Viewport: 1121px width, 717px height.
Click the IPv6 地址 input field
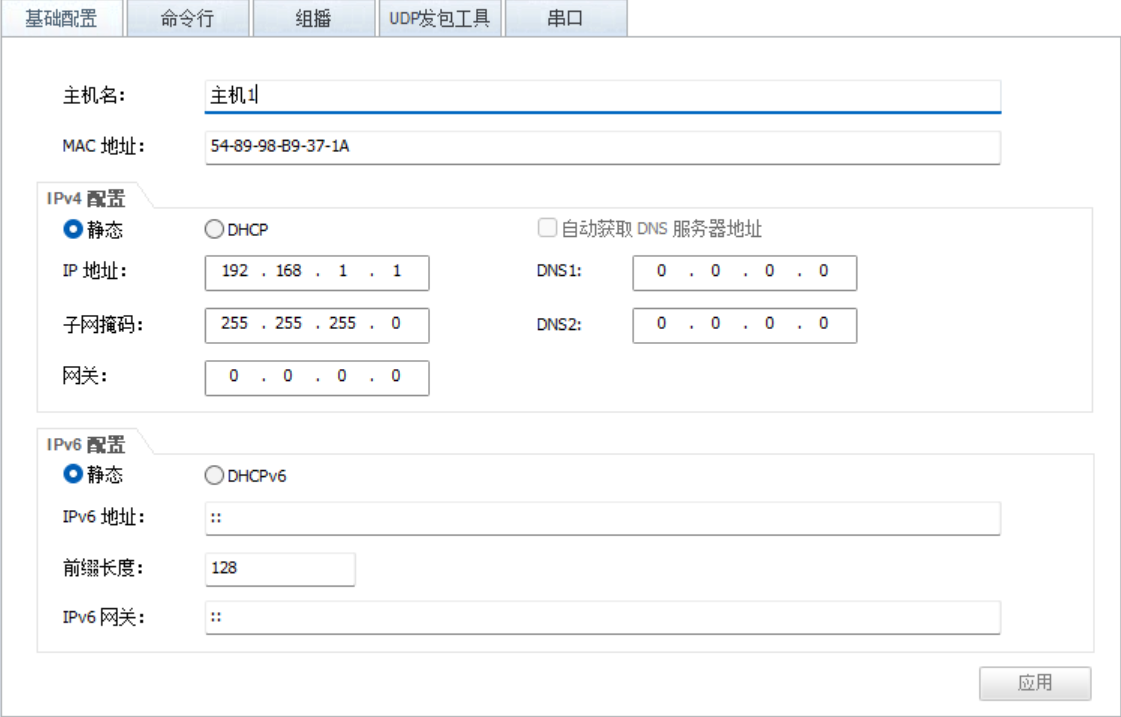click(x=603, y=518)
